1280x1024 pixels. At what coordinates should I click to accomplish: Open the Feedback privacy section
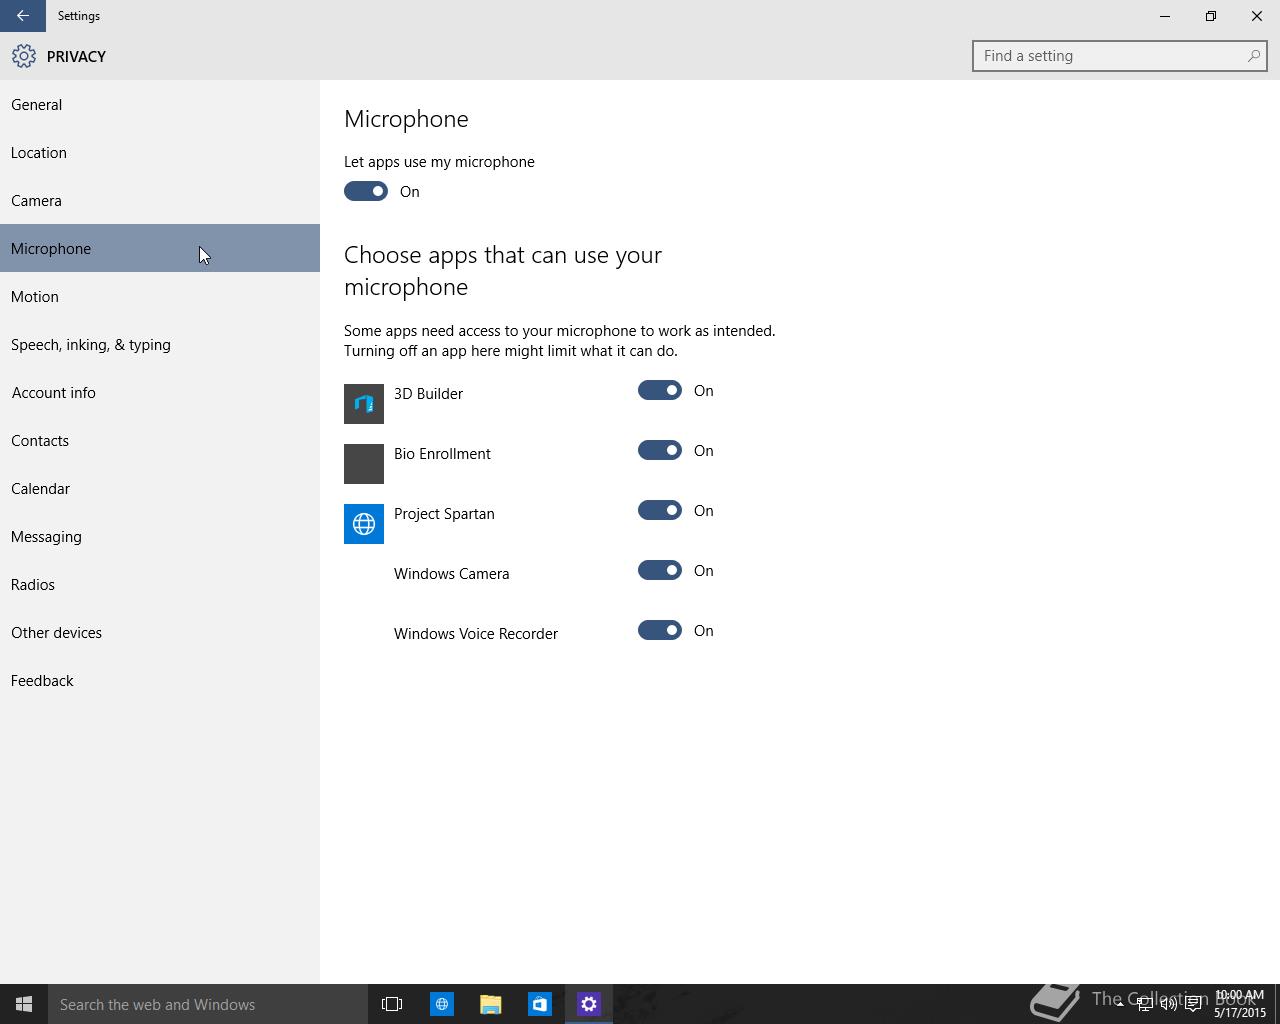pyautogui.click(x=160, y=680)
